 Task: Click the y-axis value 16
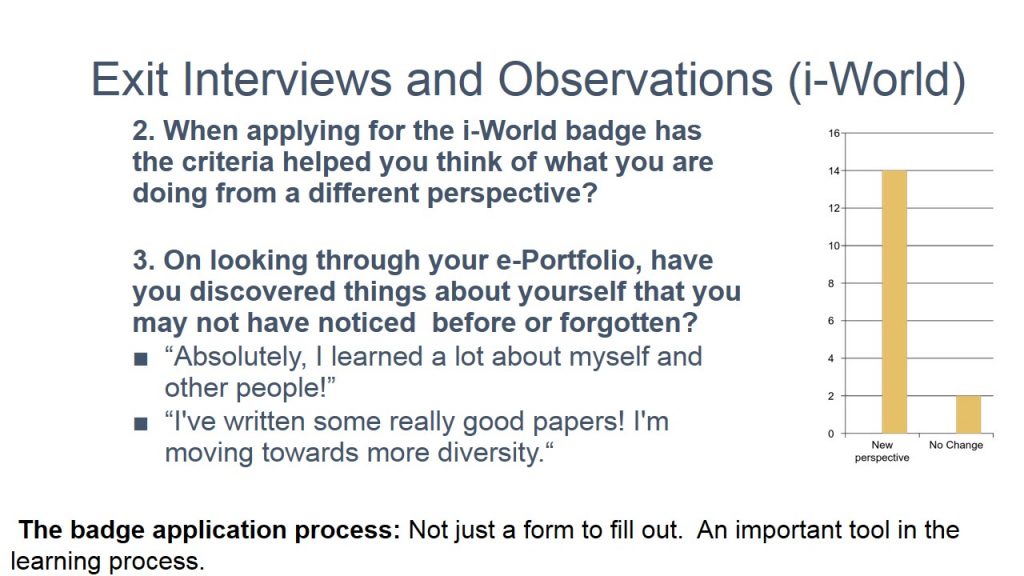pos(834,133)
